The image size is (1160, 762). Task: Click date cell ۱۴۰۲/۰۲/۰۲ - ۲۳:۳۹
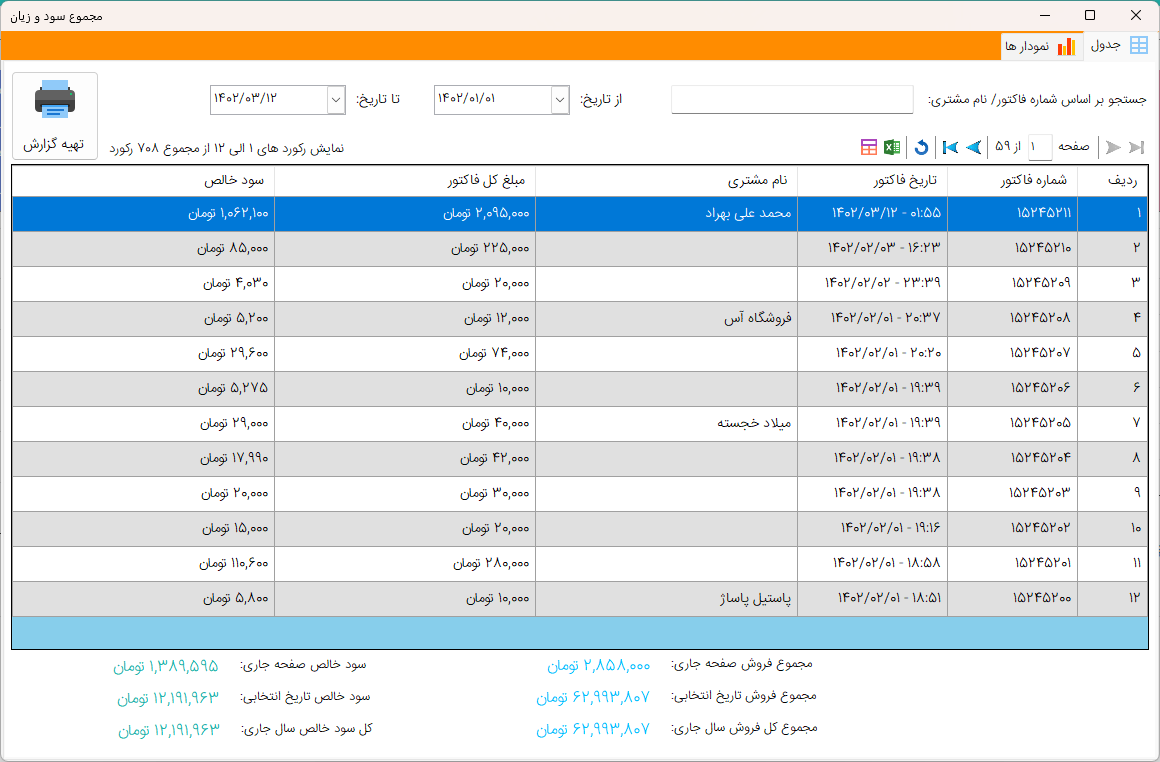point(873,283)
